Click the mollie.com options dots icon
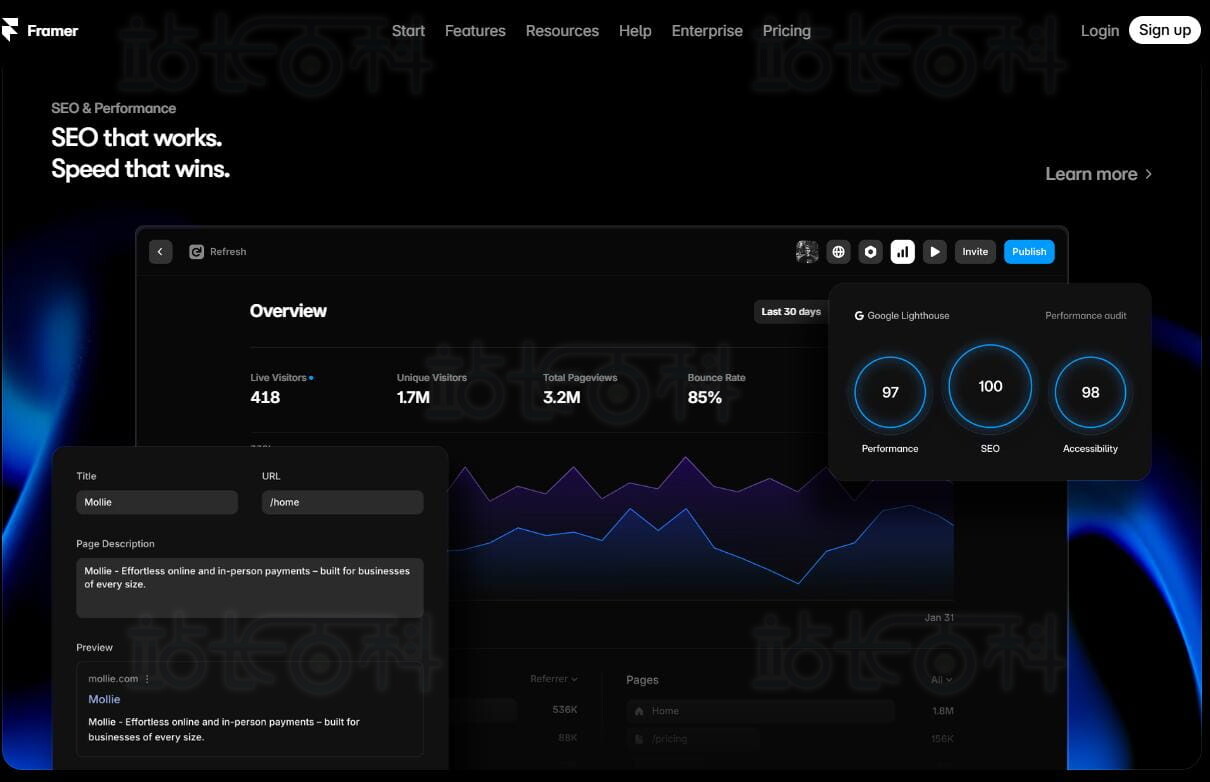 click(x=147, y=679)
